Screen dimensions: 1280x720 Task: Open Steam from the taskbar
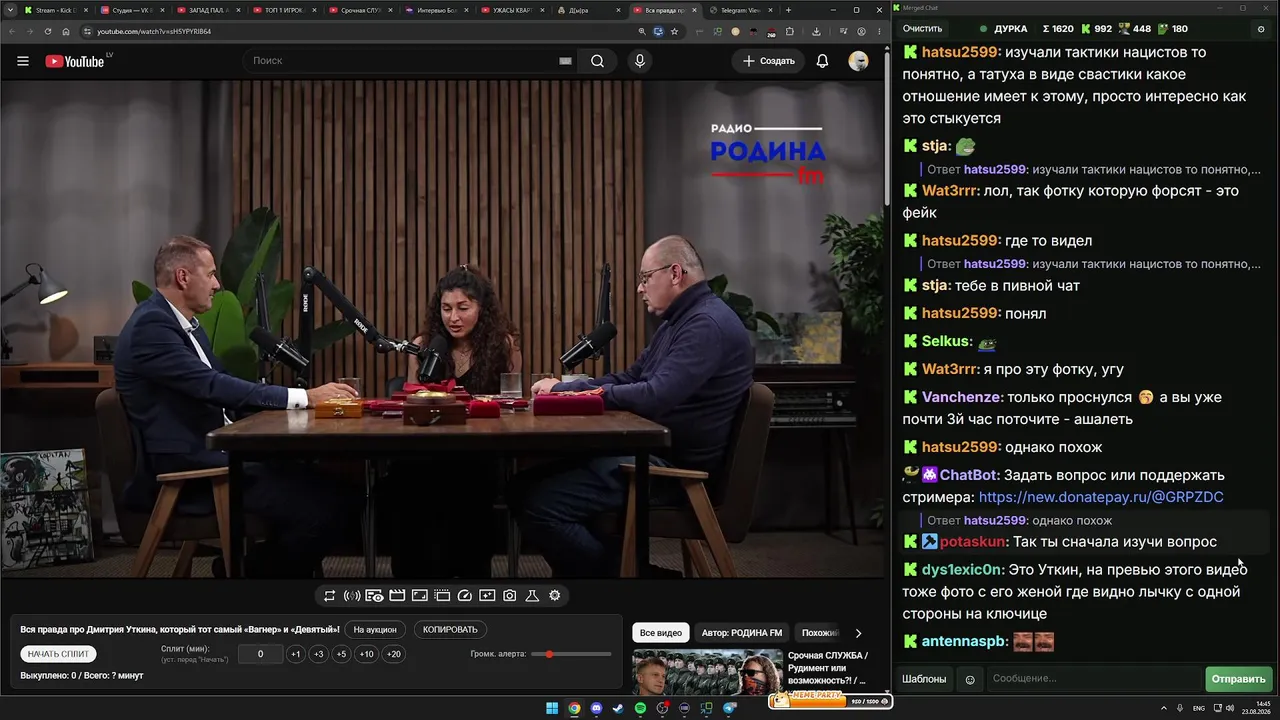click(x=618, y=709)
